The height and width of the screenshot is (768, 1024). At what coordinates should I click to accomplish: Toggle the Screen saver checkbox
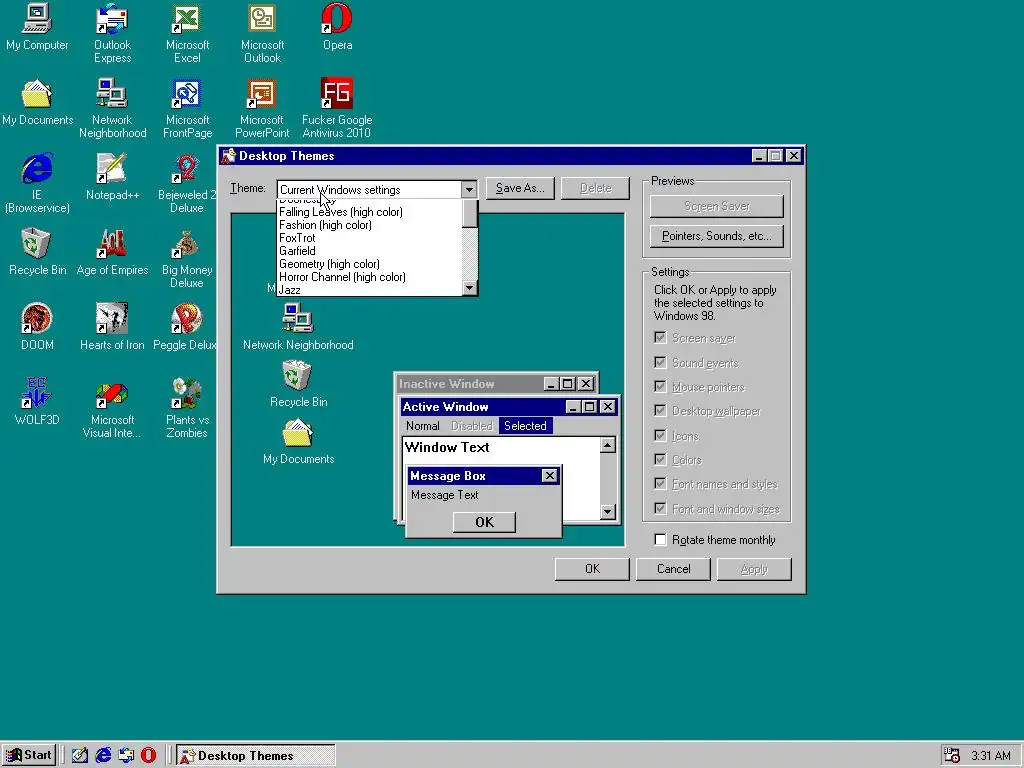tap(660, 338)
